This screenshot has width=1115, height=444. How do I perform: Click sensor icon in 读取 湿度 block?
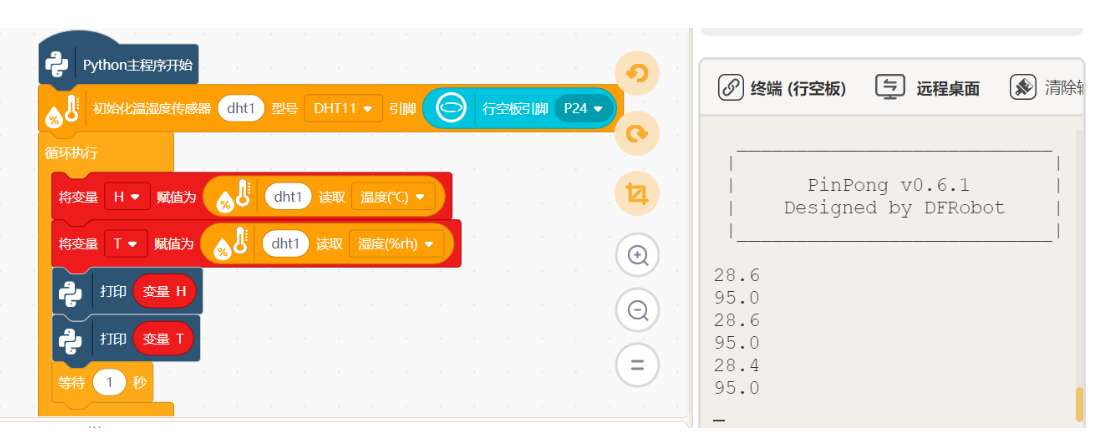(231, 244)
